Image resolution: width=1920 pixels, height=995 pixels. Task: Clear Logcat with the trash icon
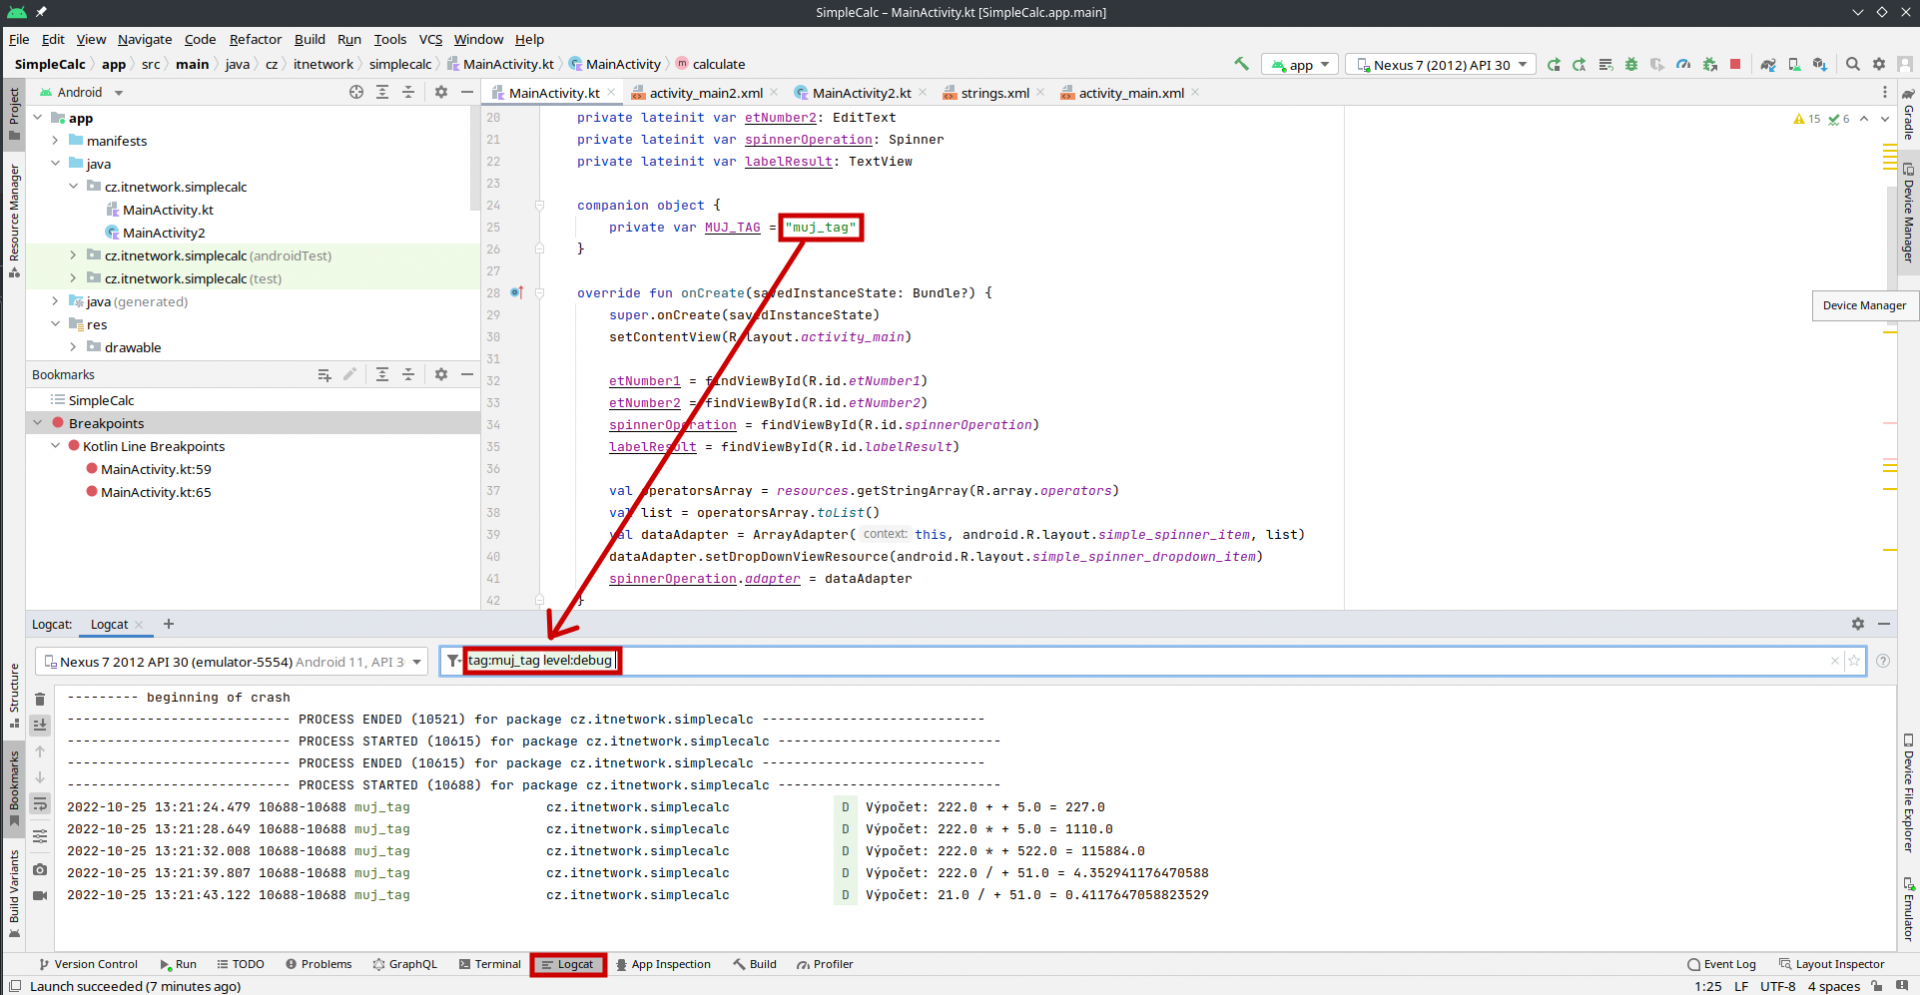[x=40, y=699]
